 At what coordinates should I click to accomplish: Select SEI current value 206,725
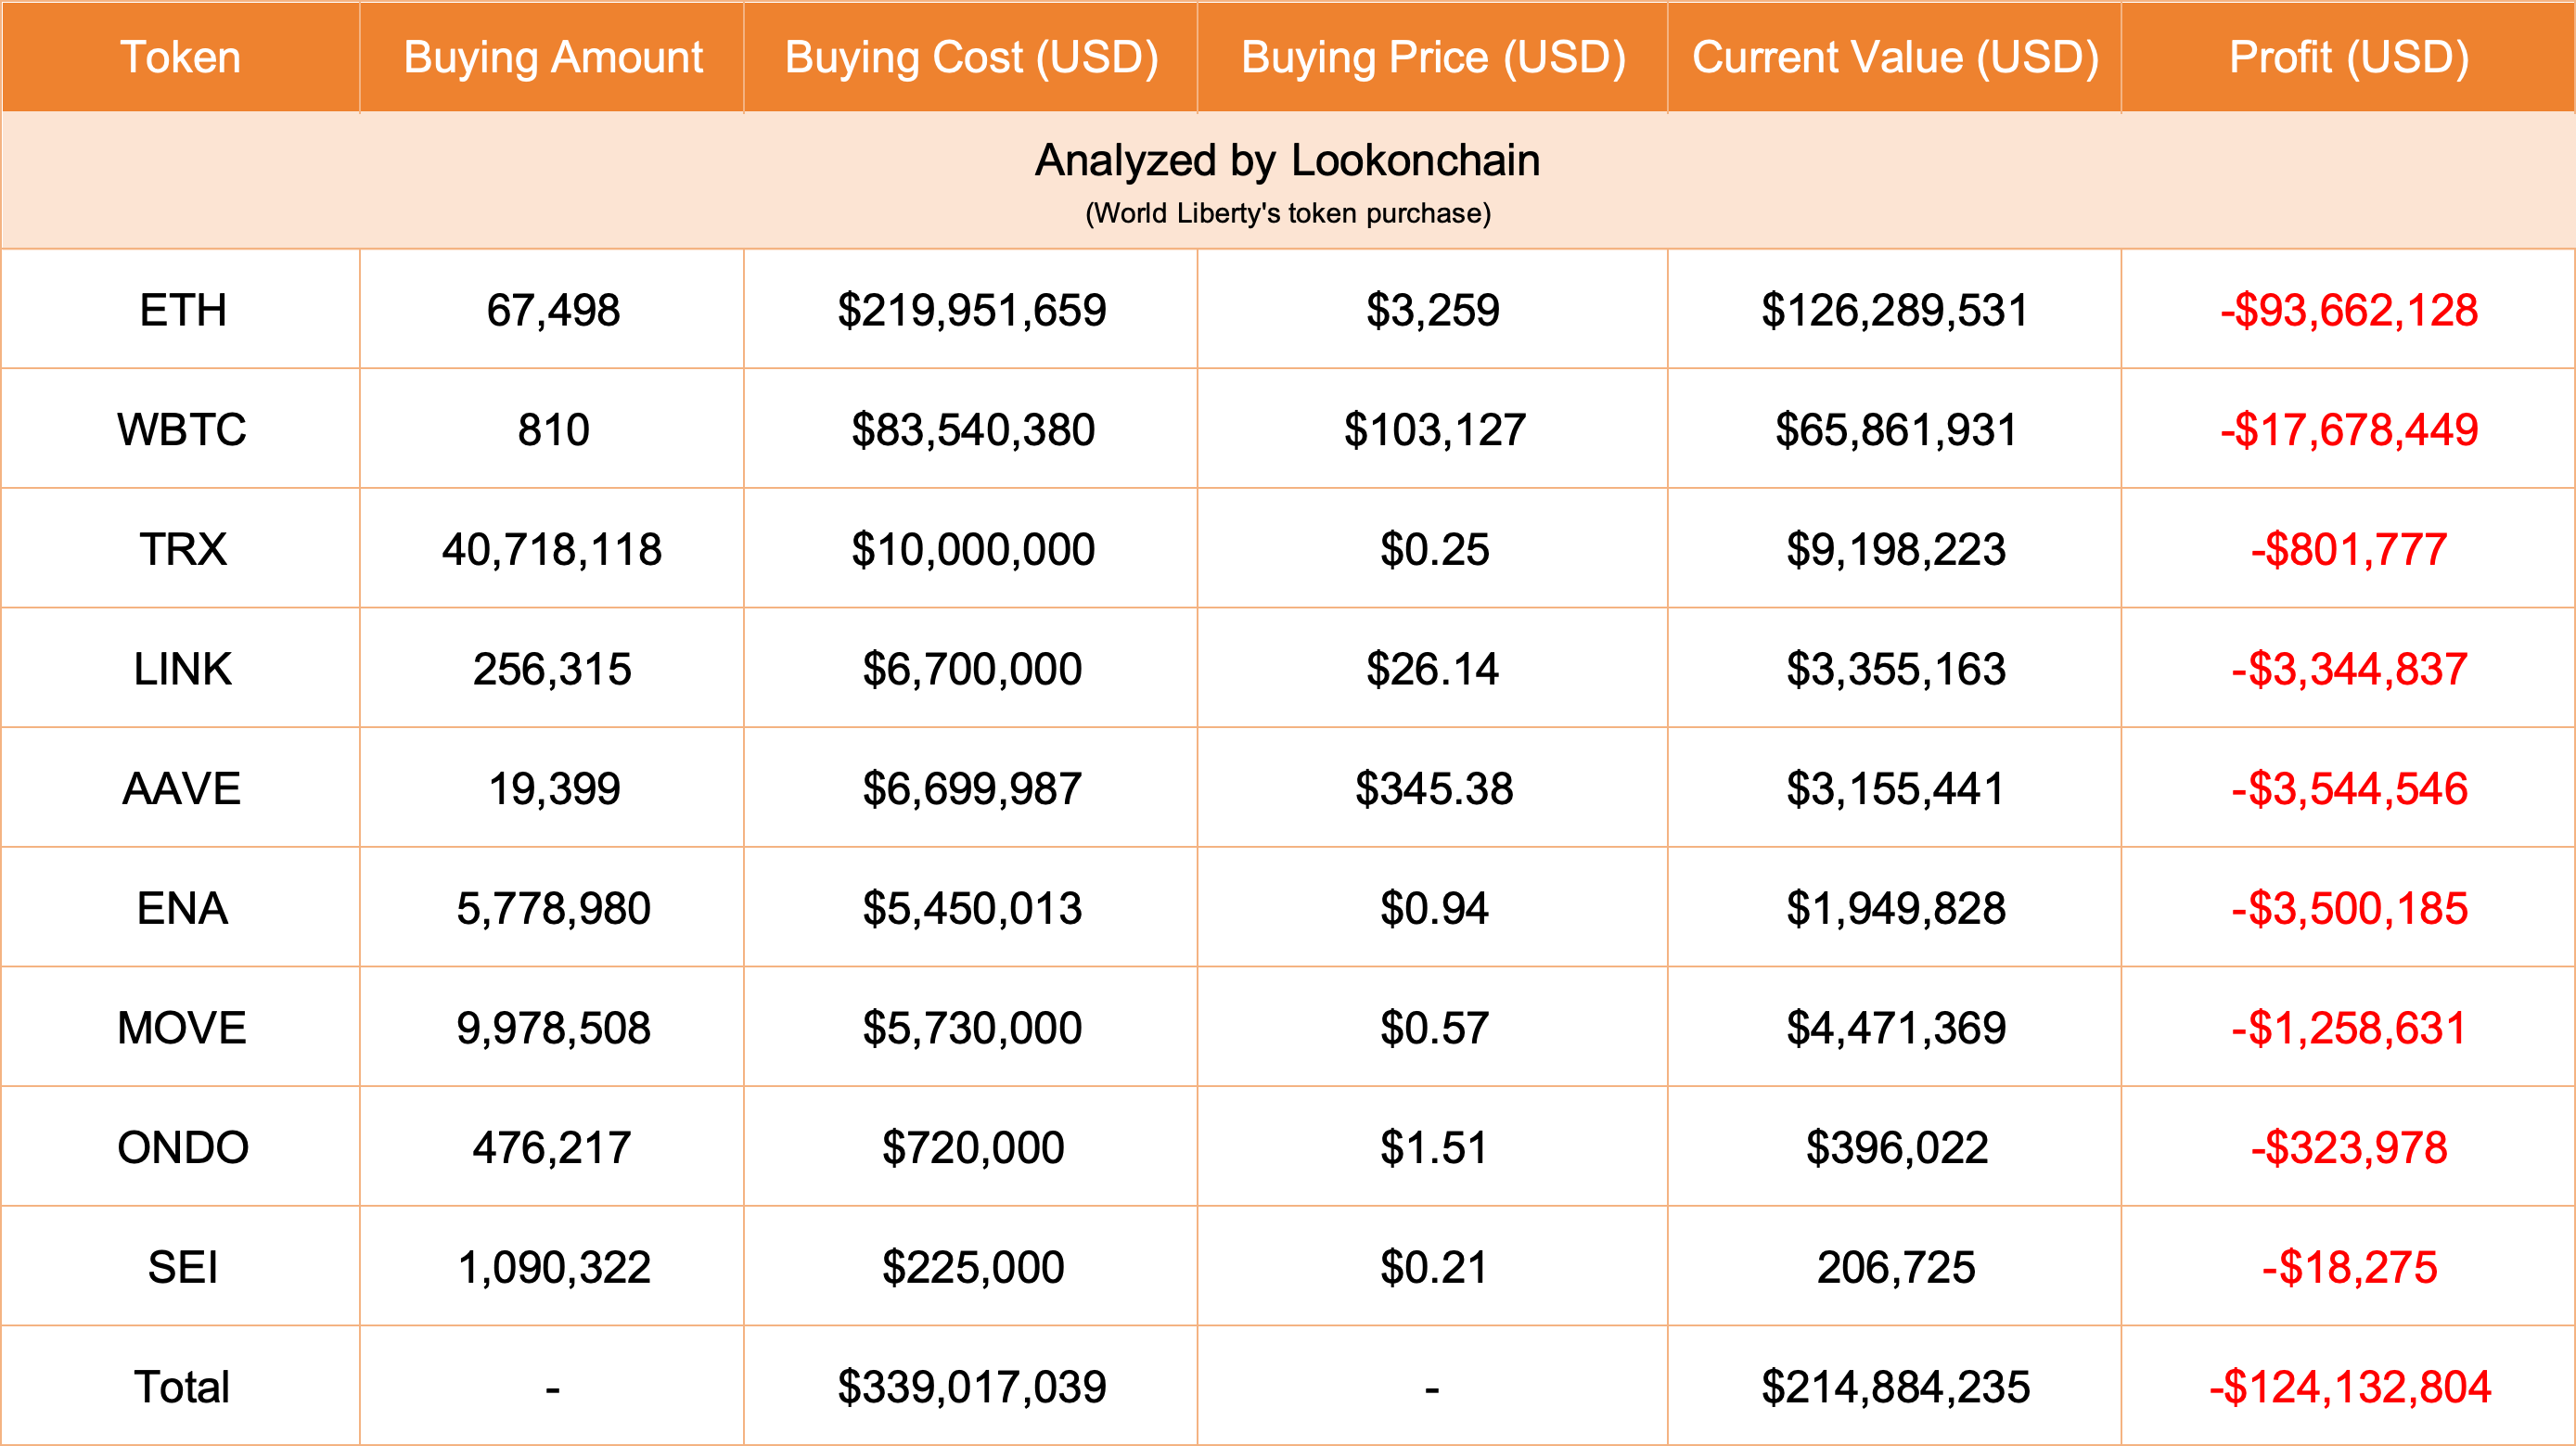pyautogui.click(x=1895, y=1267)
